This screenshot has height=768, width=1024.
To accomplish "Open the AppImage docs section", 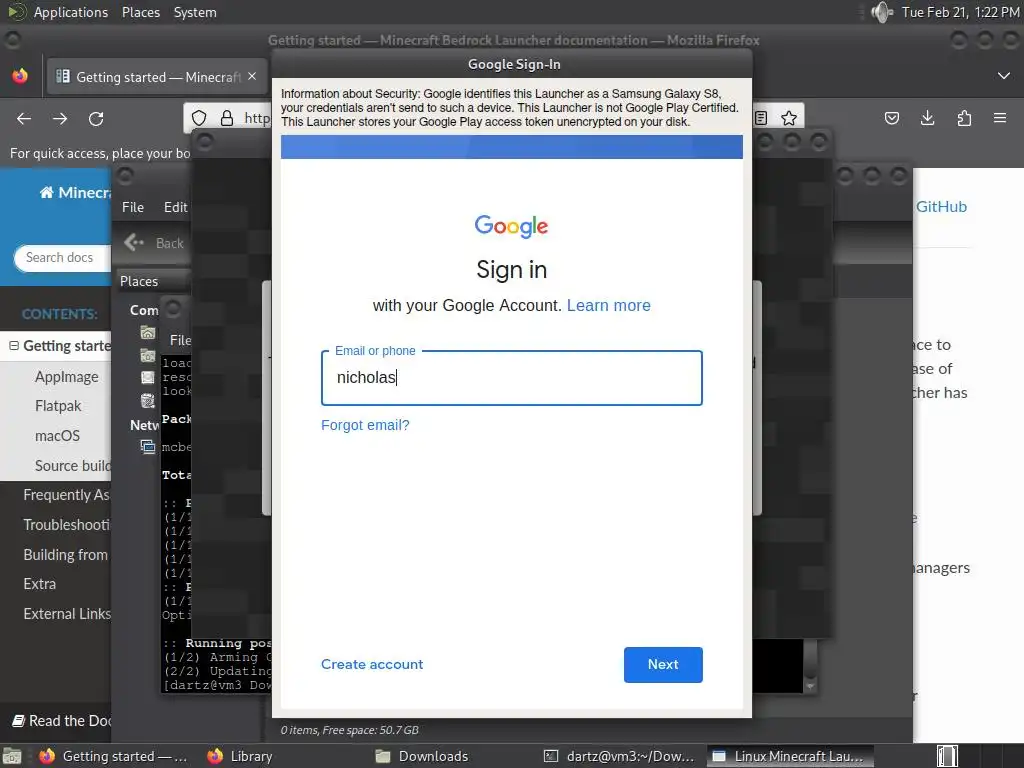I will coord(67,377).
